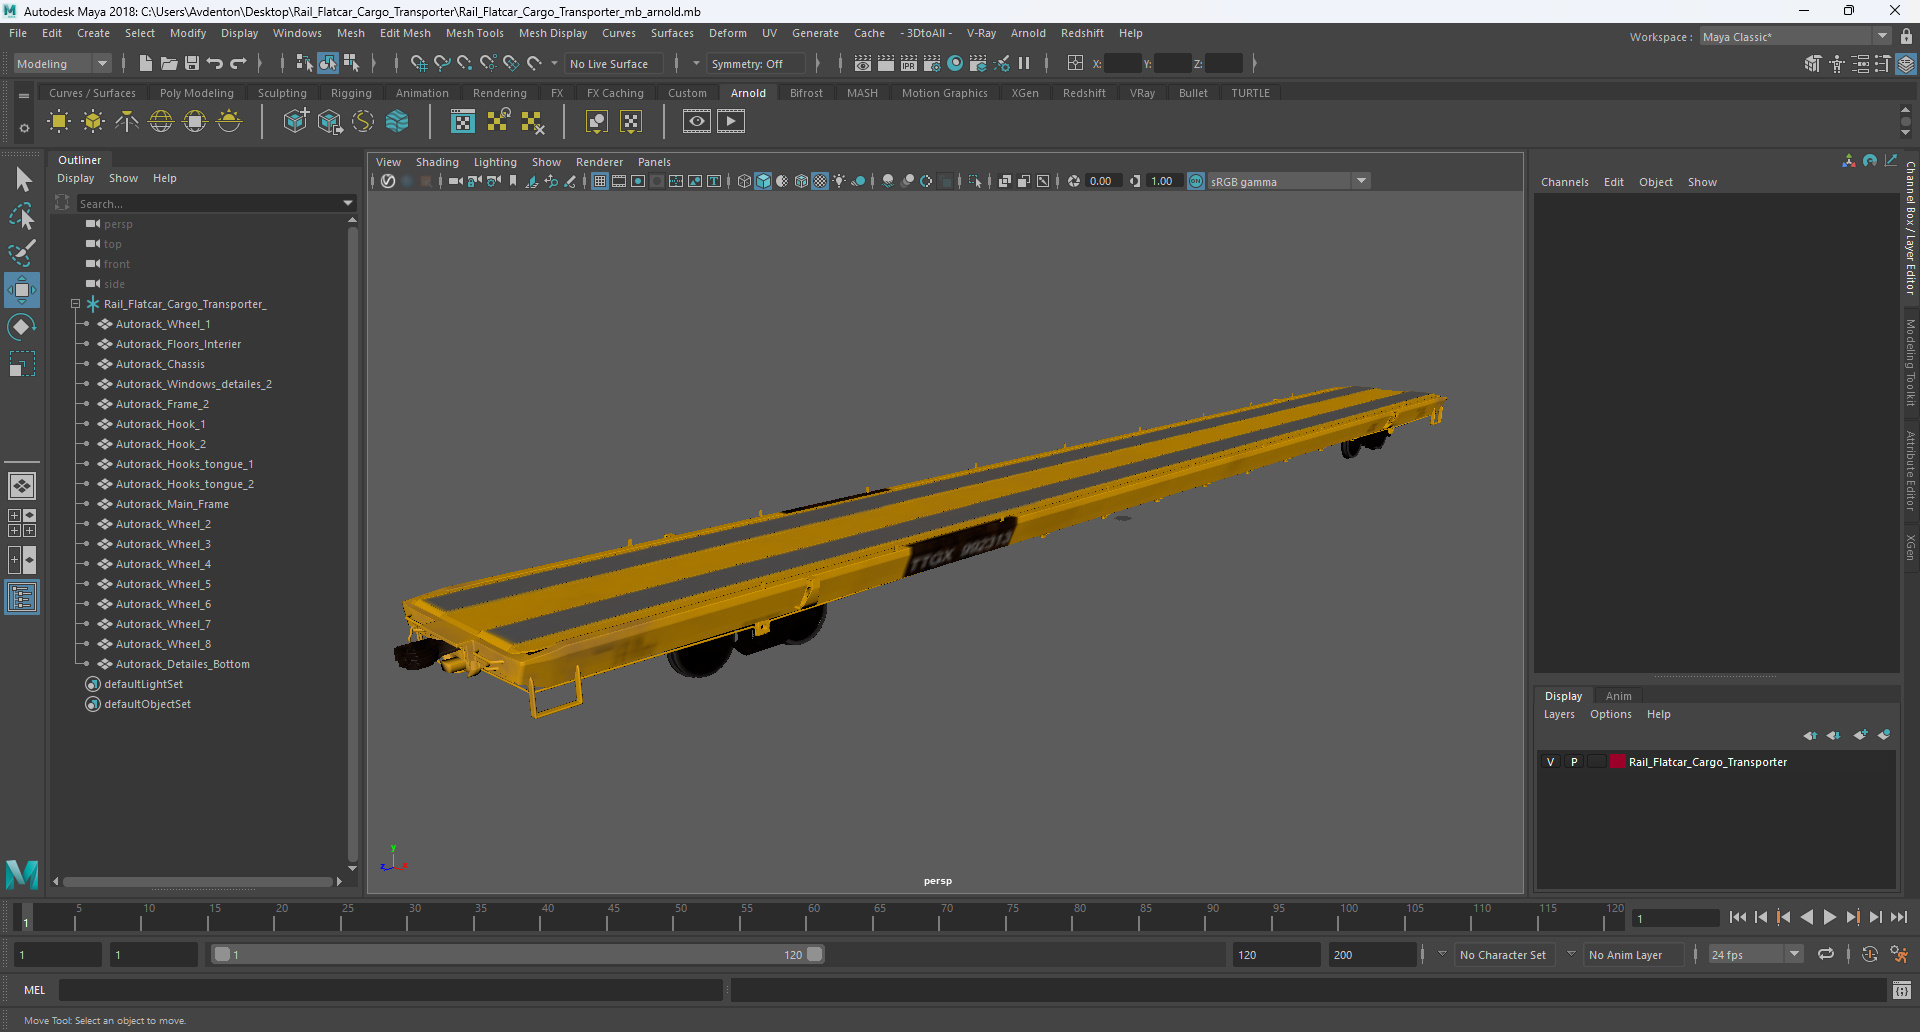
Task: Open the Mesh Tools menu
Action: coord(474,33)
